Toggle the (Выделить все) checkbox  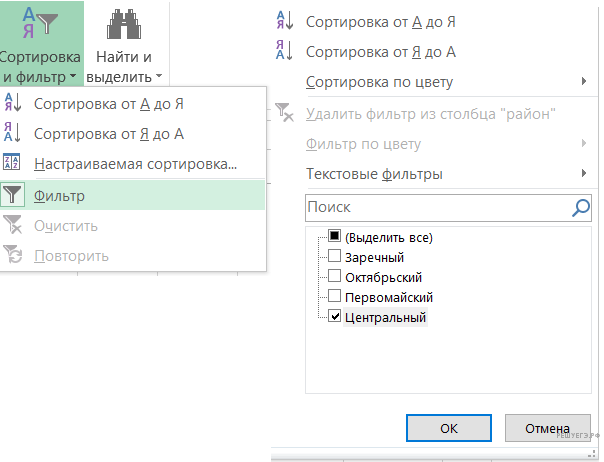(x=335, y=238)
